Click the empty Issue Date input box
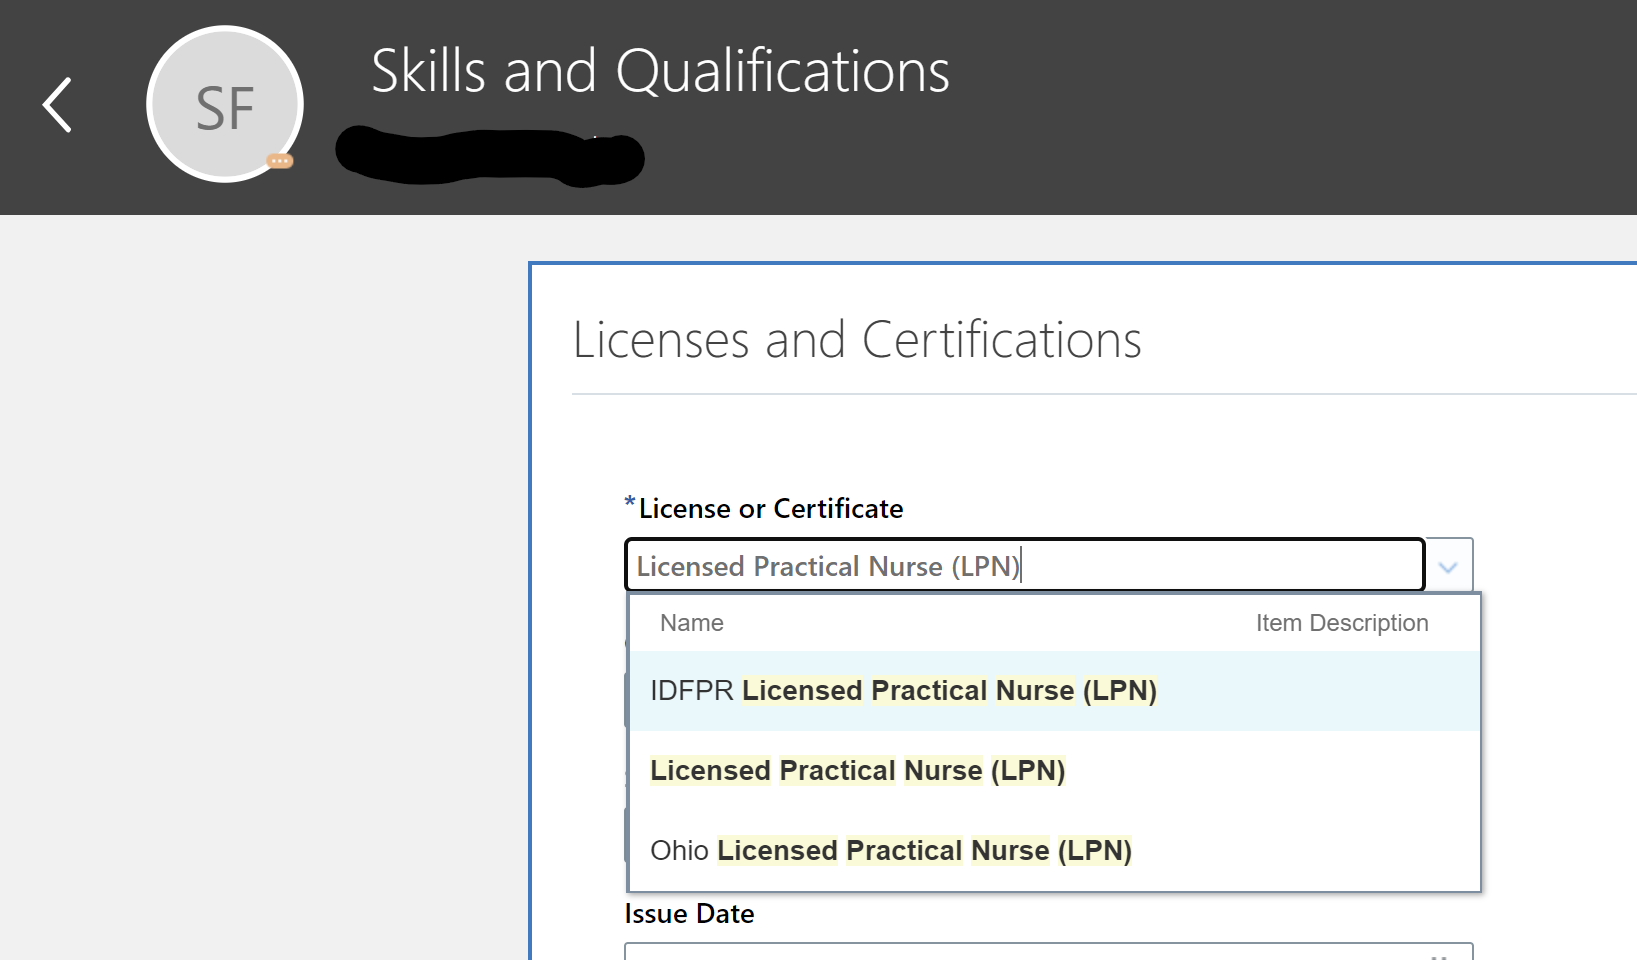Viewport: 1637px width, 960px height. point(1000,953)
